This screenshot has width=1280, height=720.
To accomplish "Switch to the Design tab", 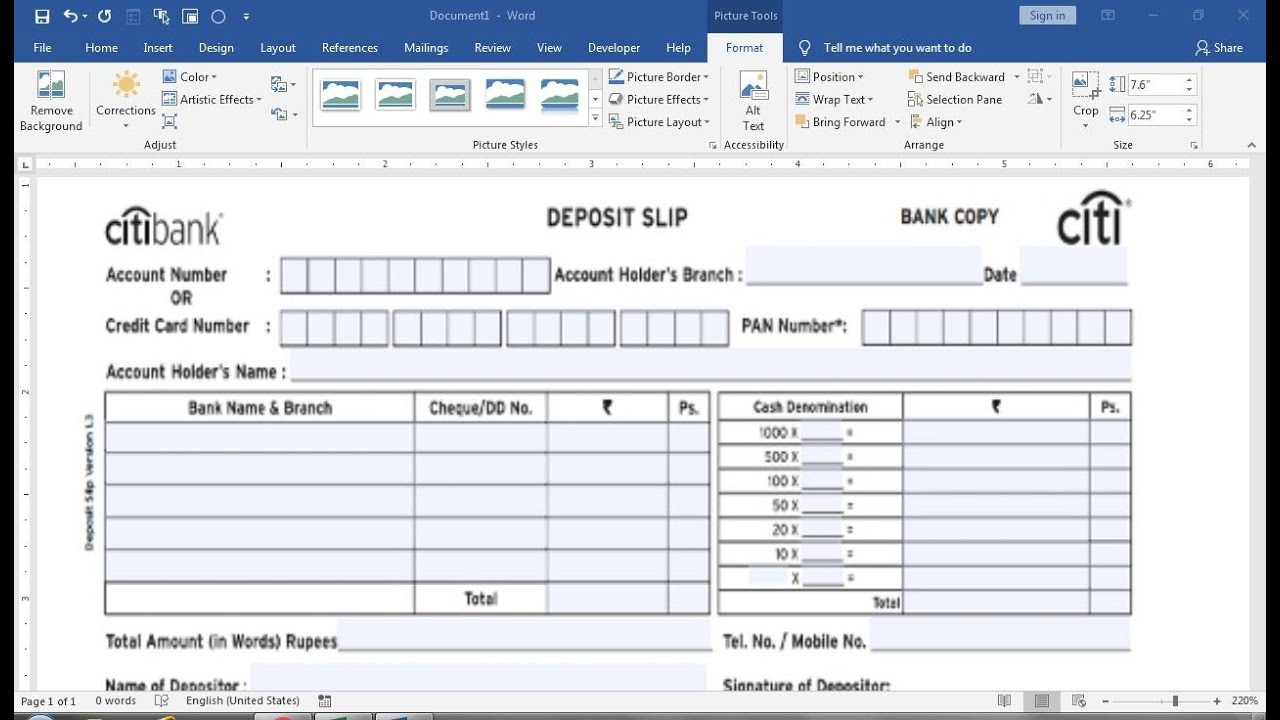I will (x=216, y=48).
